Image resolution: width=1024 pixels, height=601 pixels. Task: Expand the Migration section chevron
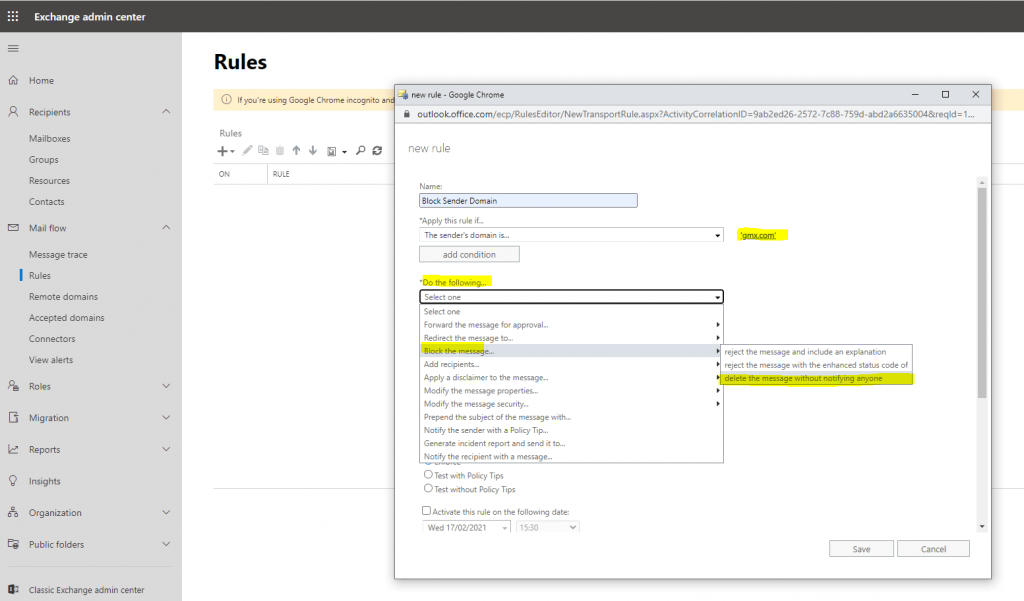point(166,417)
